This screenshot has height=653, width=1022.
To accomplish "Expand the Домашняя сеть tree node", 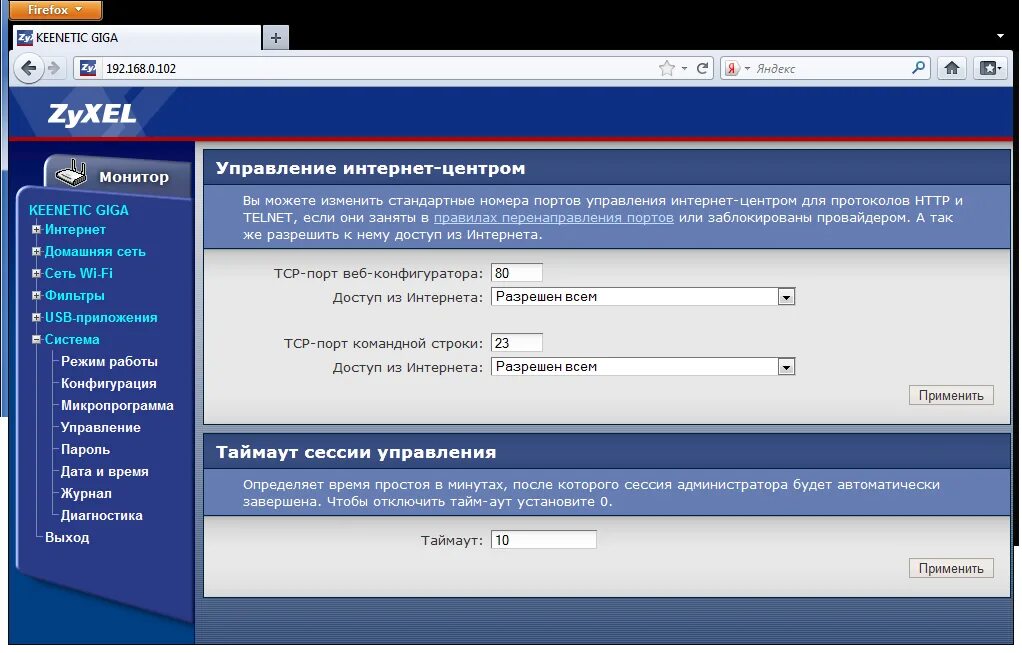I will coord(36,252).
